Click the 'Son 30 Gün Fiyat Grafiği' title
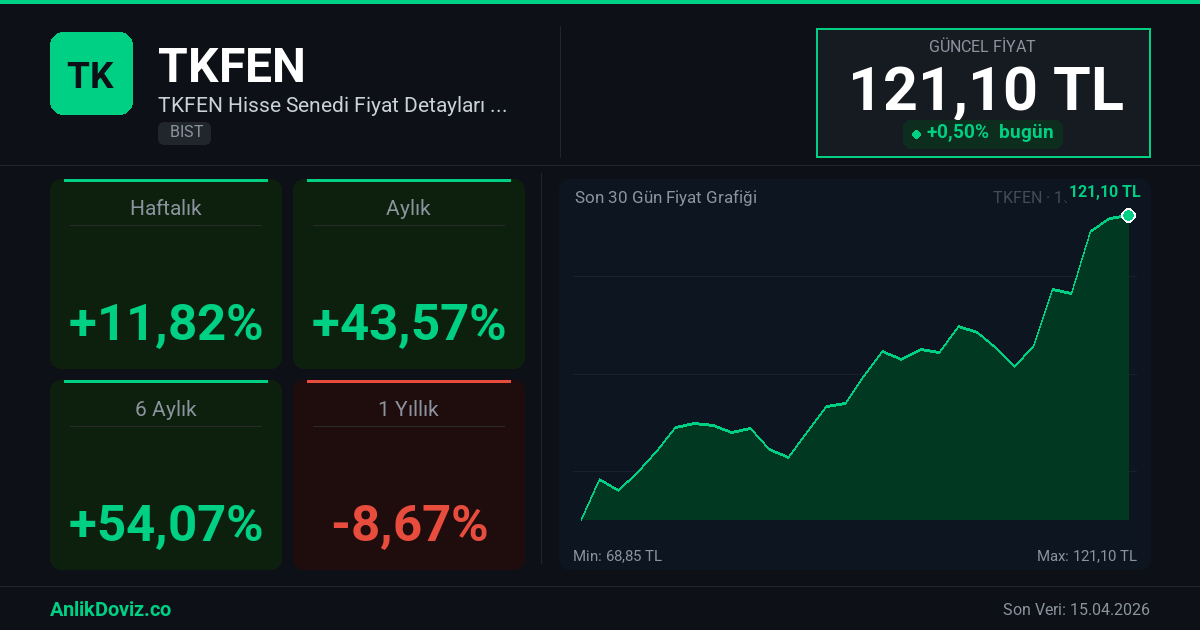The height and width of the screenshot is (630, 1200). point(665,197)
